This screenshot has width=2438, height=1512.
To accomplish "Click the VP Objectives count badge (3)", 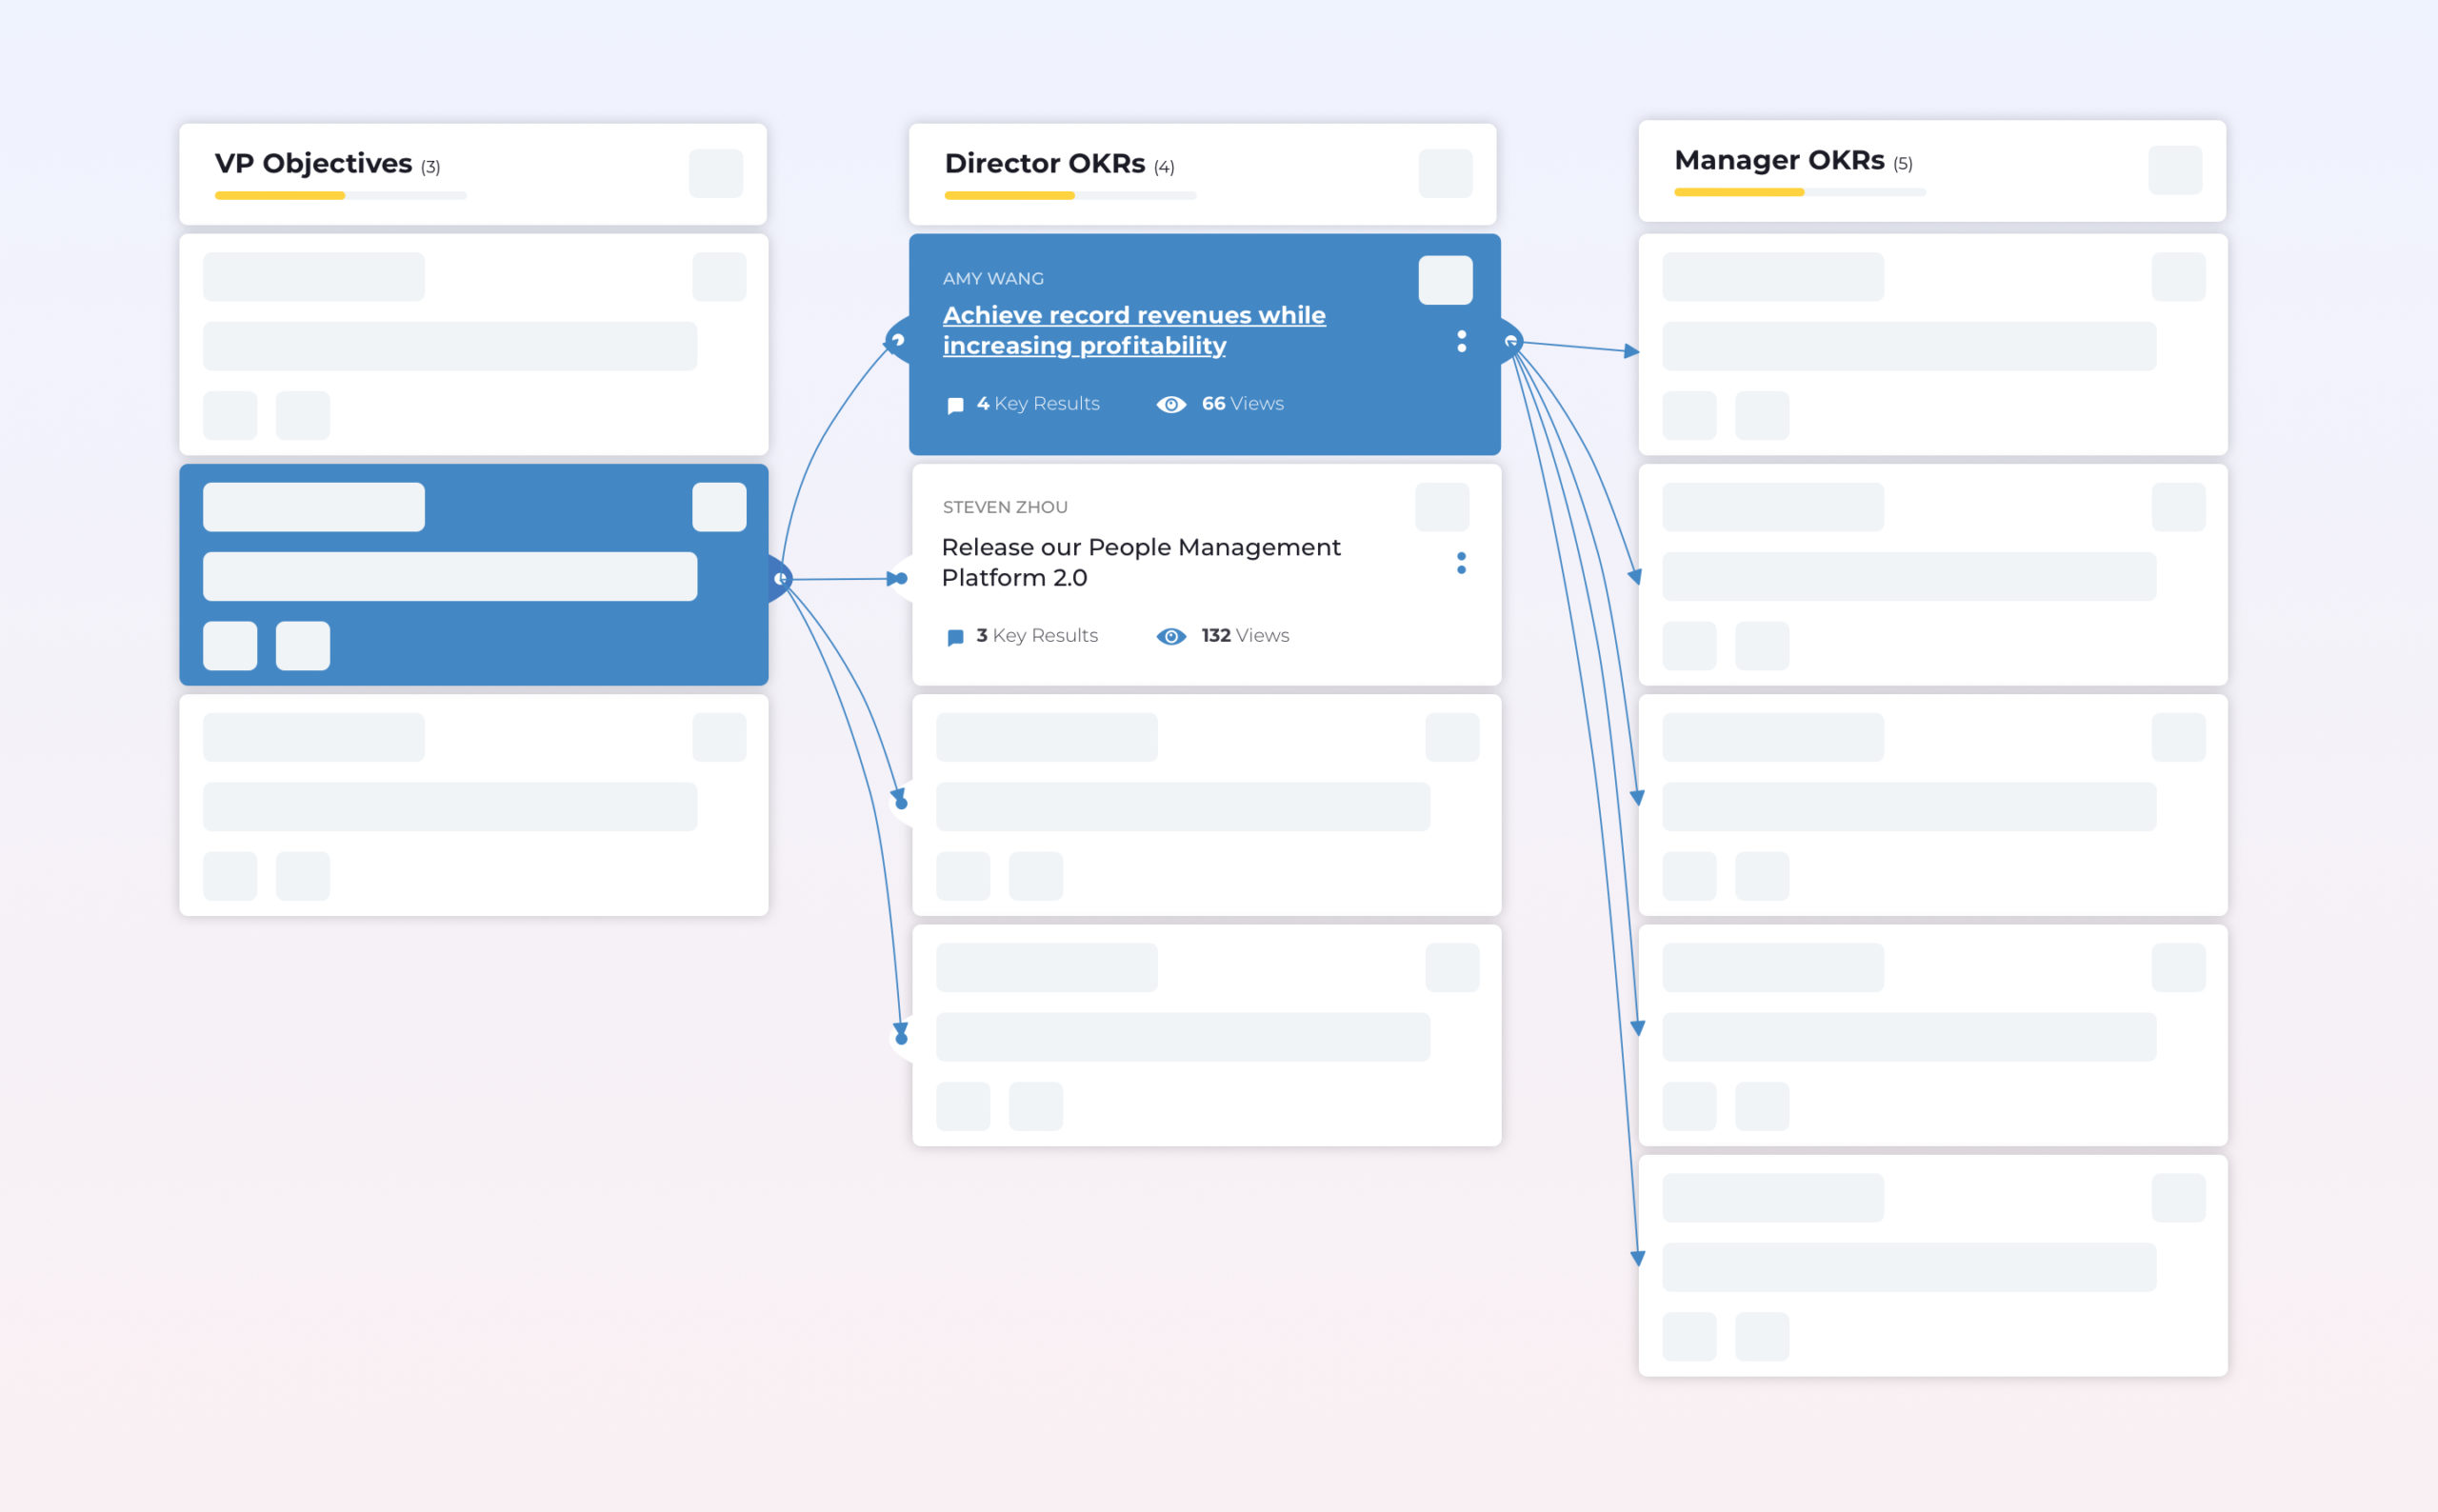I will pos(433,166).
